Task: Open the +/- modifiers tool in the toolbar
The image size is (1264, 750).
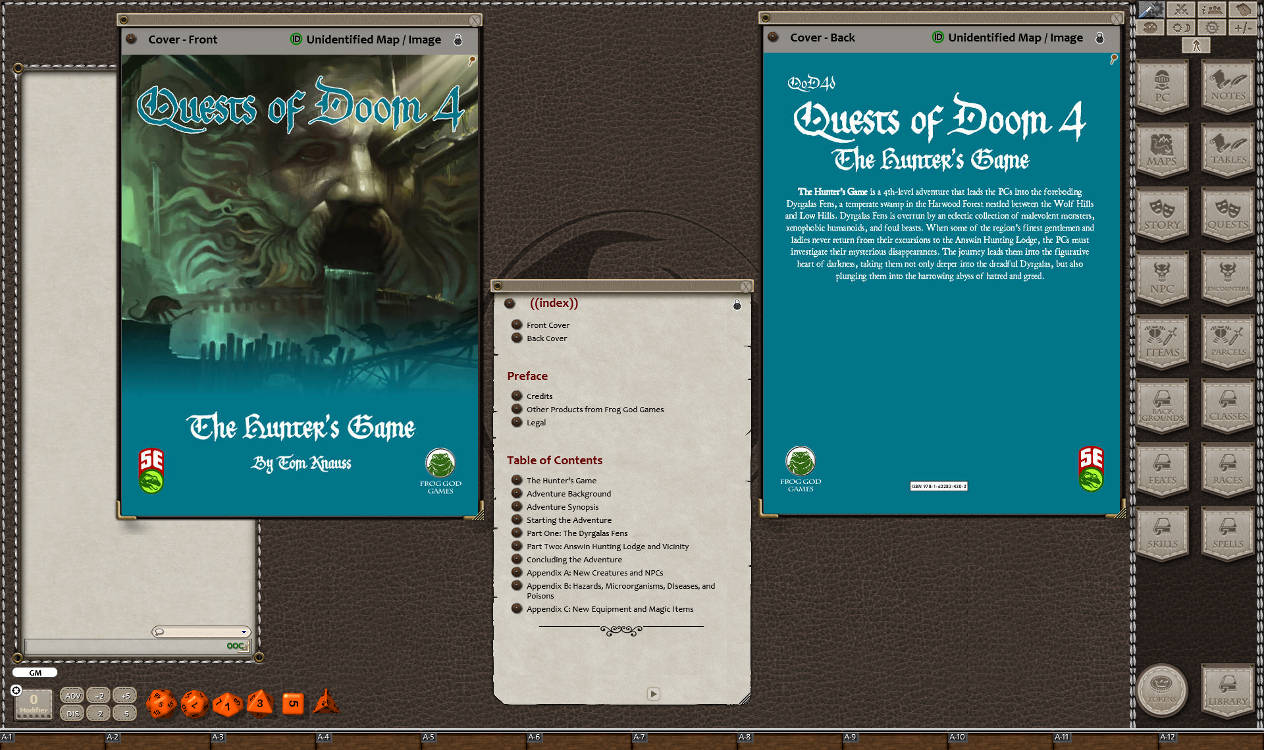Action: click(1243, 26)
